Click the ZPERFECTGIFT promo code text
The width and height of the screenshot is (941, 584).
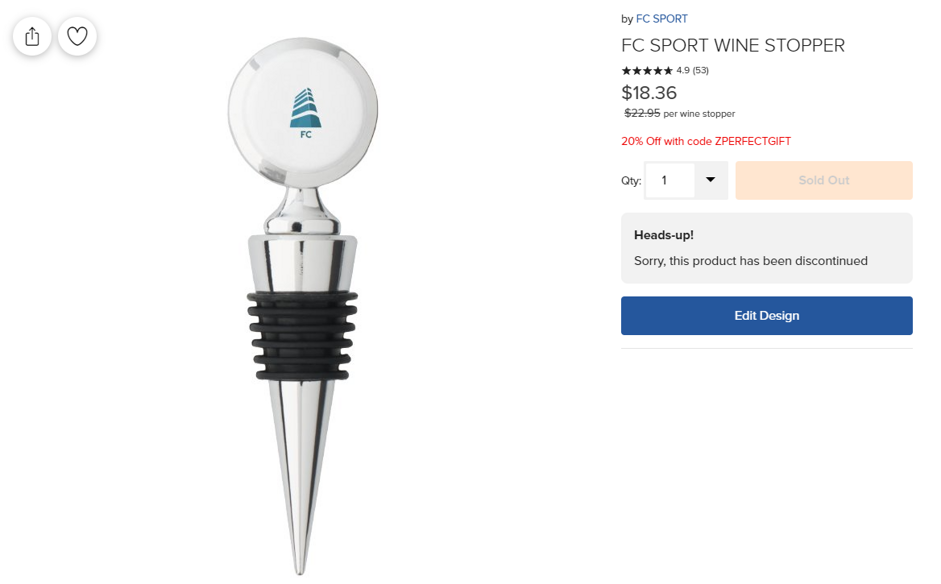click(752, 141)
